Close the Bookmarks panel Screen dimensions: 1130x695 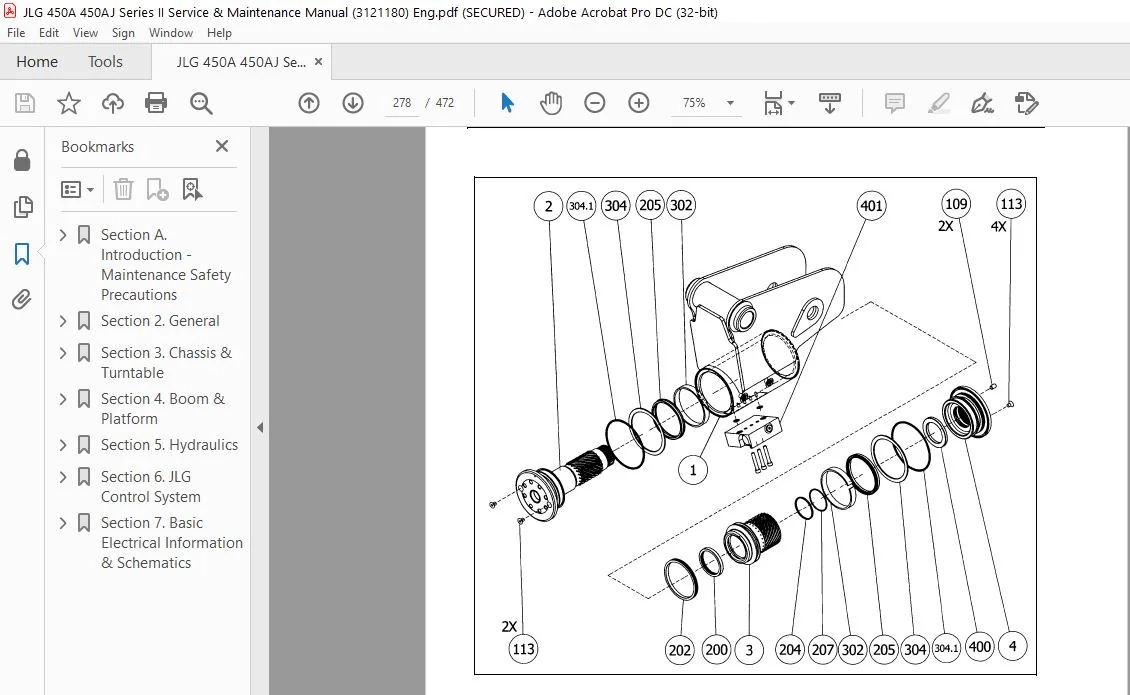(x=222, y=146)
